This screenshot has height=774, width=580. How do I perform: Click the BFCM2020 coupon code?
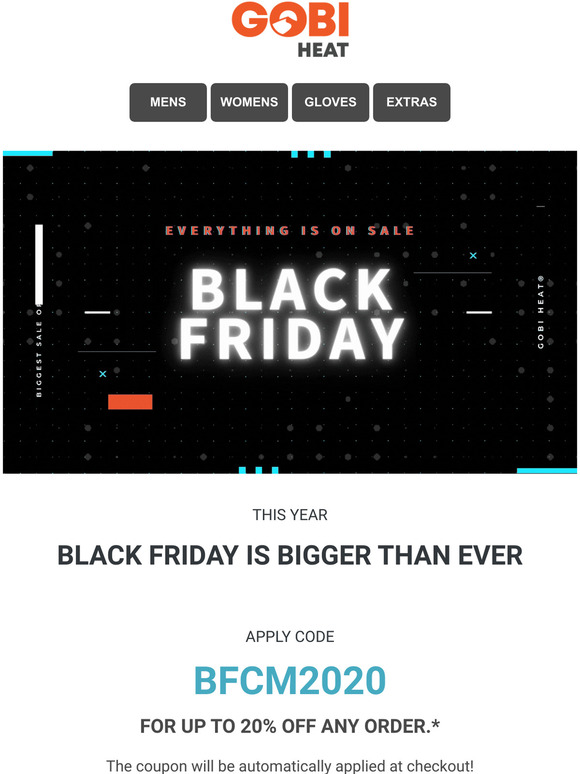click(290, 681)
